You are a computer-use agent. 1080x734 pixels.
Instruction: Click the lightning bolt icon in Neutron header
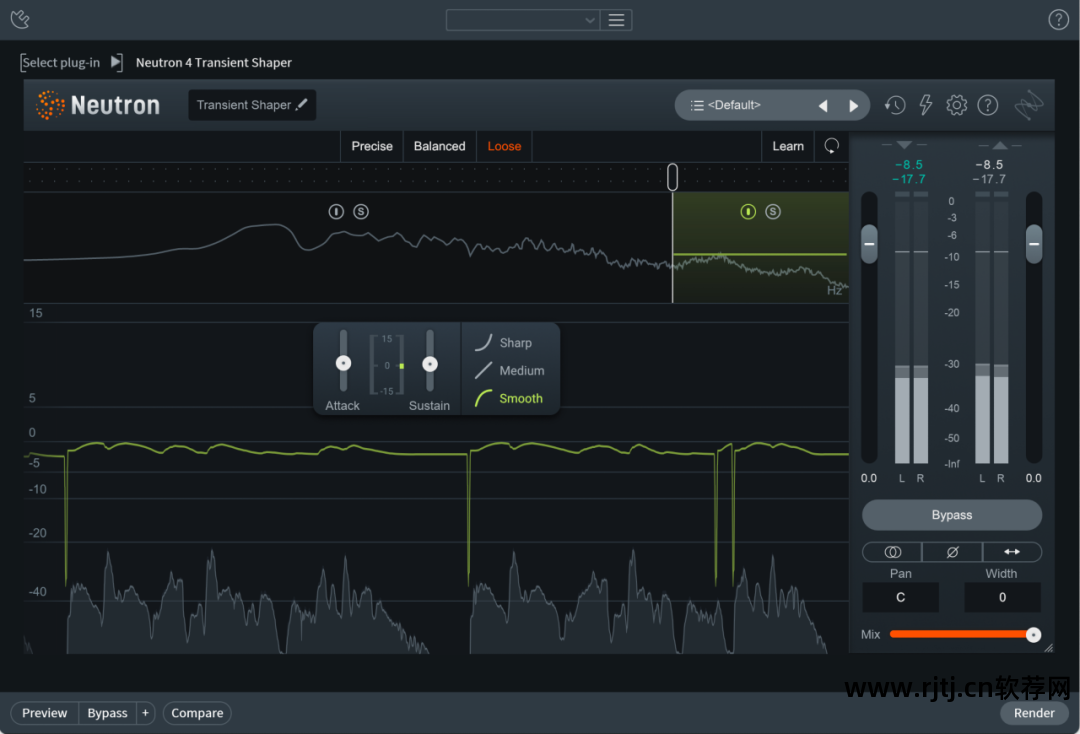point(926,105)
